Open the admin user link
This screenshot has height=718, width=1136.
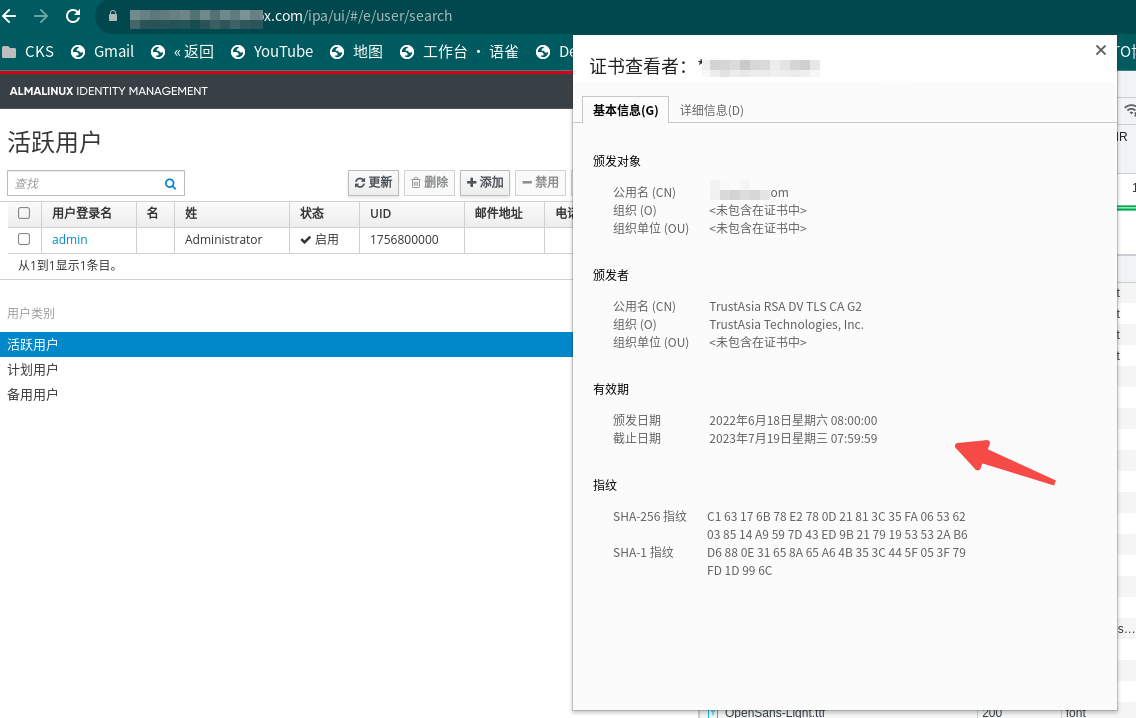70,239
